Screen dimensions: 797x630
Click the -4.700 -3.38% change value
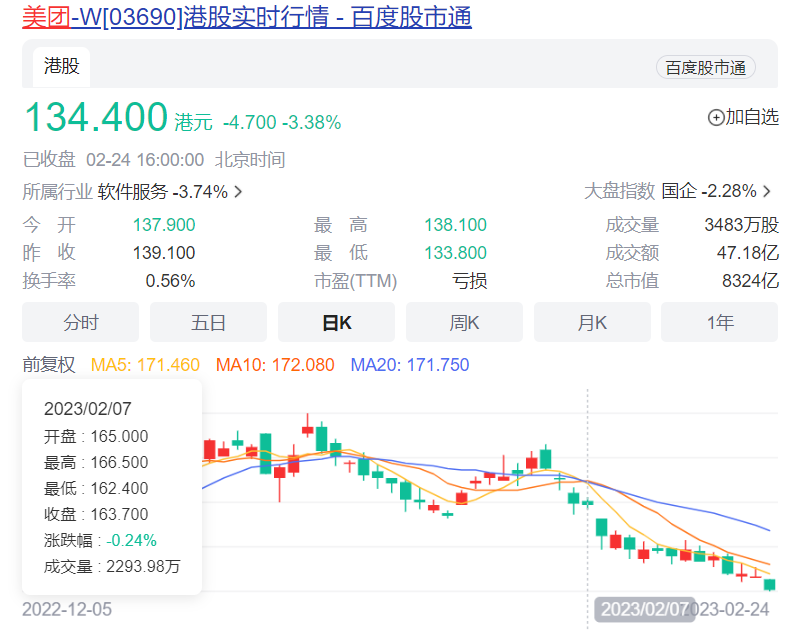tap(282, 122)
